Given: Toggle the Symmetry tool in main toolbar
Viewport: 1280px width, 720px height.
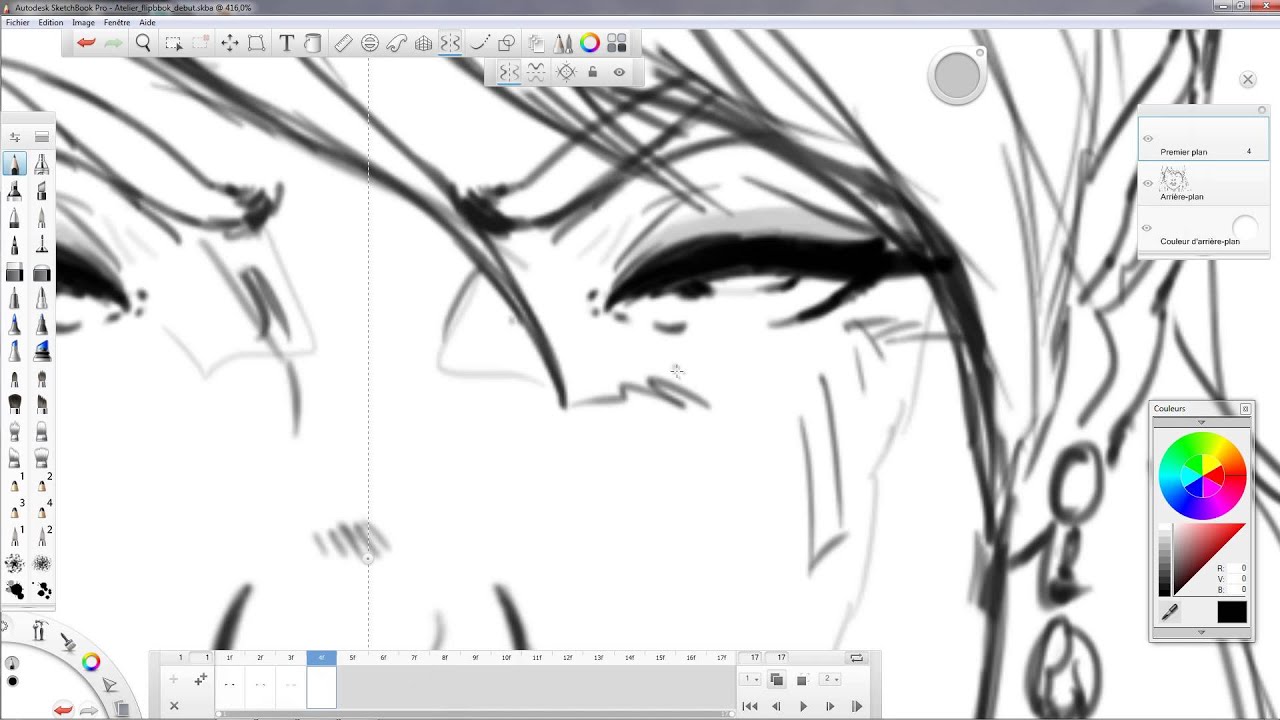Looking at the screenshot, I should (451, 43).
